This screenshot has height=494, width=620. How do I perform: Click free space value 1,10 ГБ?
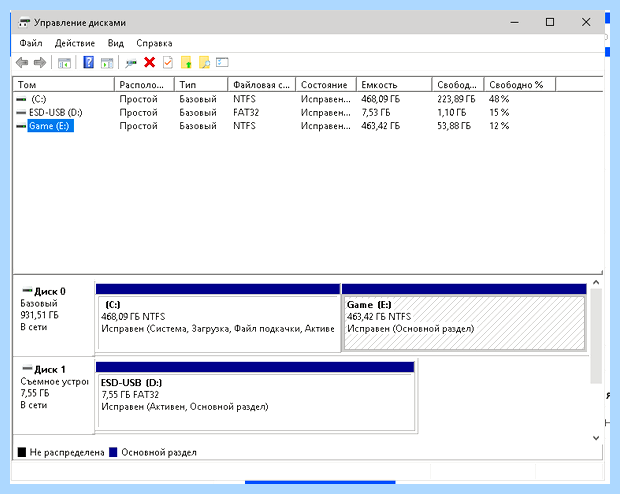point(452,112)
